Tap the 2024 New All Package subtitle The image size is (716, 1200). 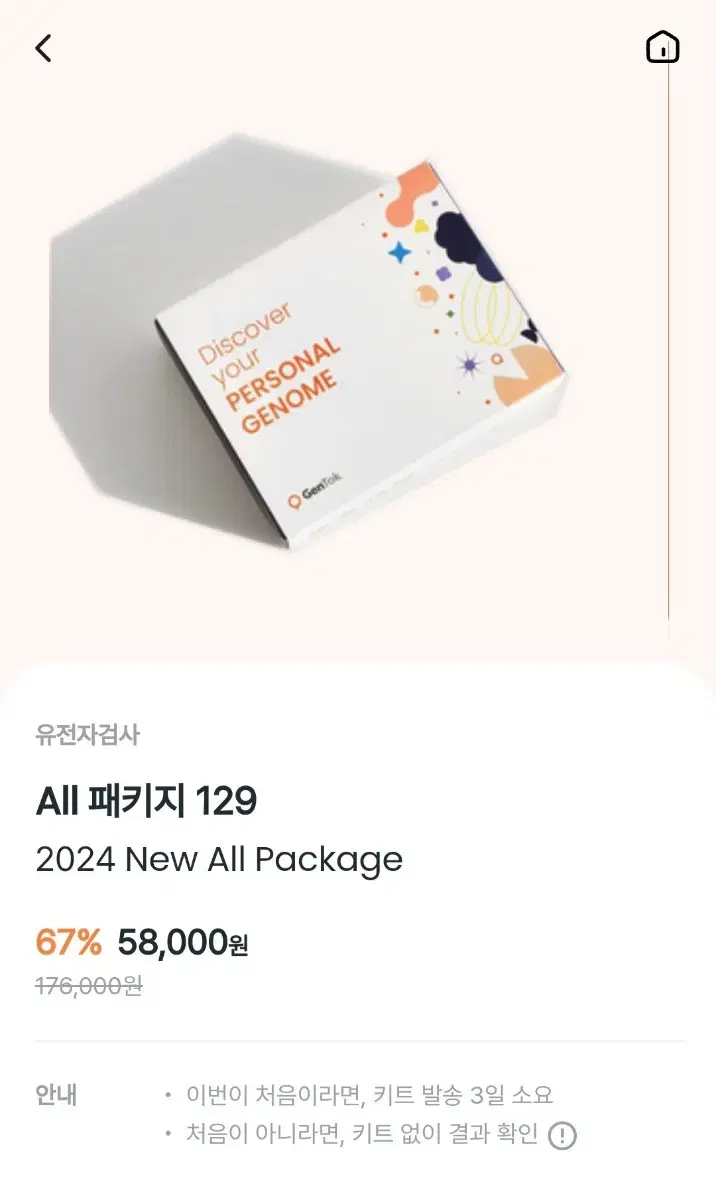point(219,860)
